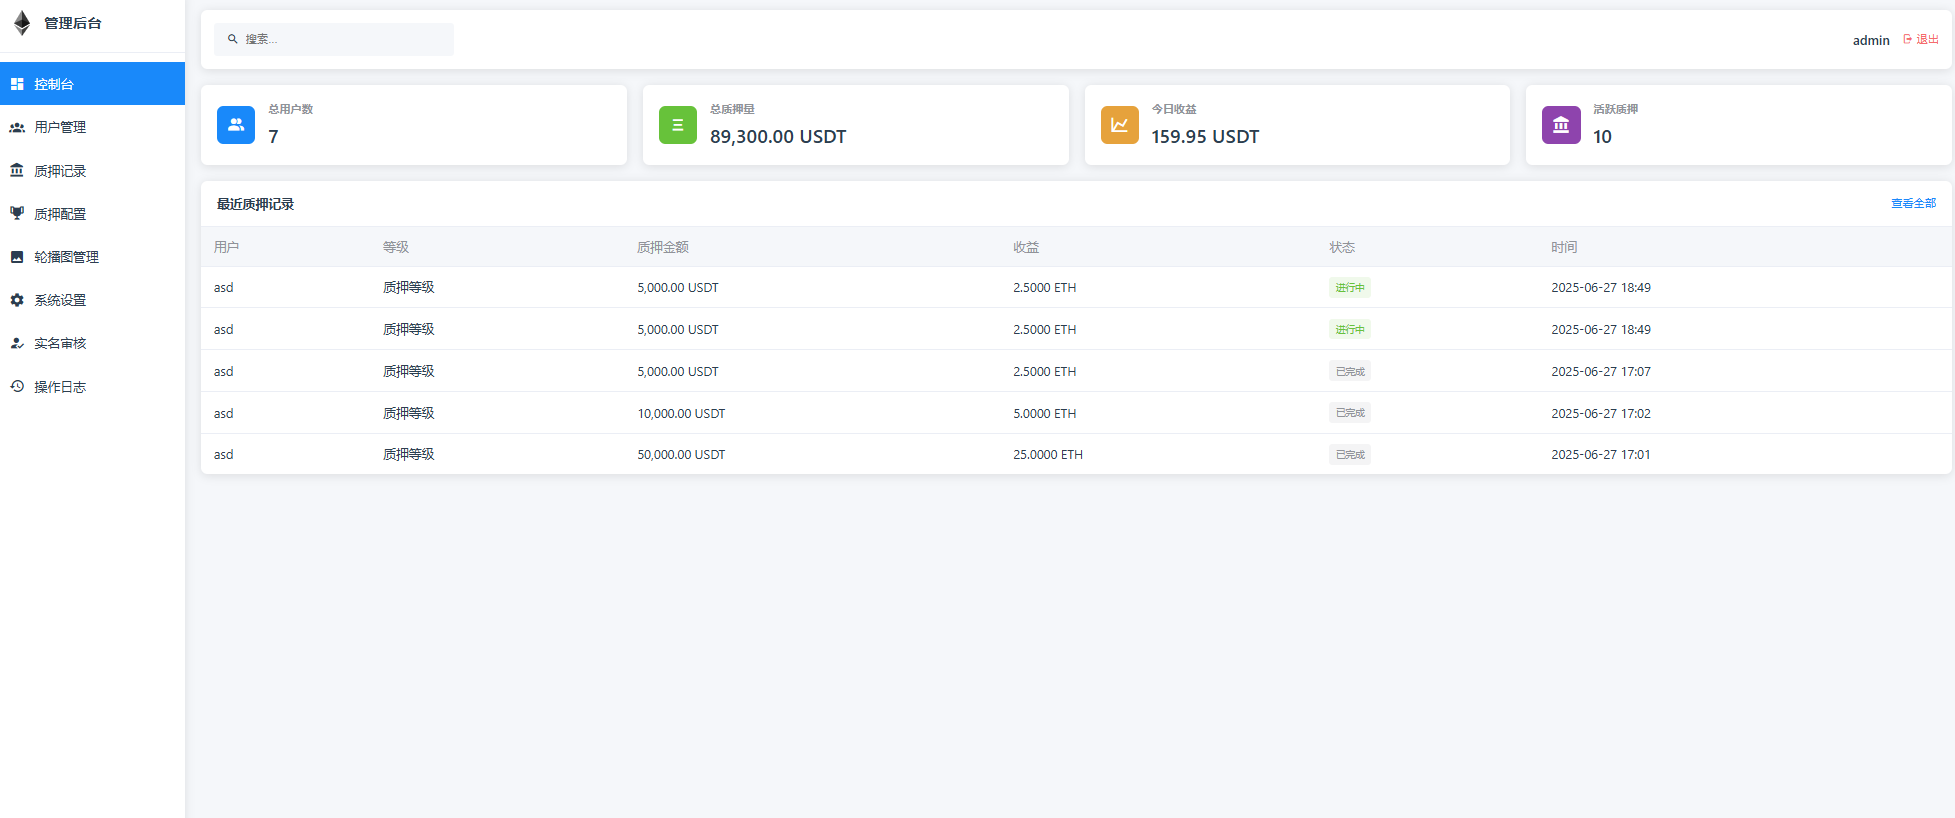Click the green list icon on 总质押量 card
Image resolution: width=1955 pixels, height=818 pixels.
coord(677,125)
